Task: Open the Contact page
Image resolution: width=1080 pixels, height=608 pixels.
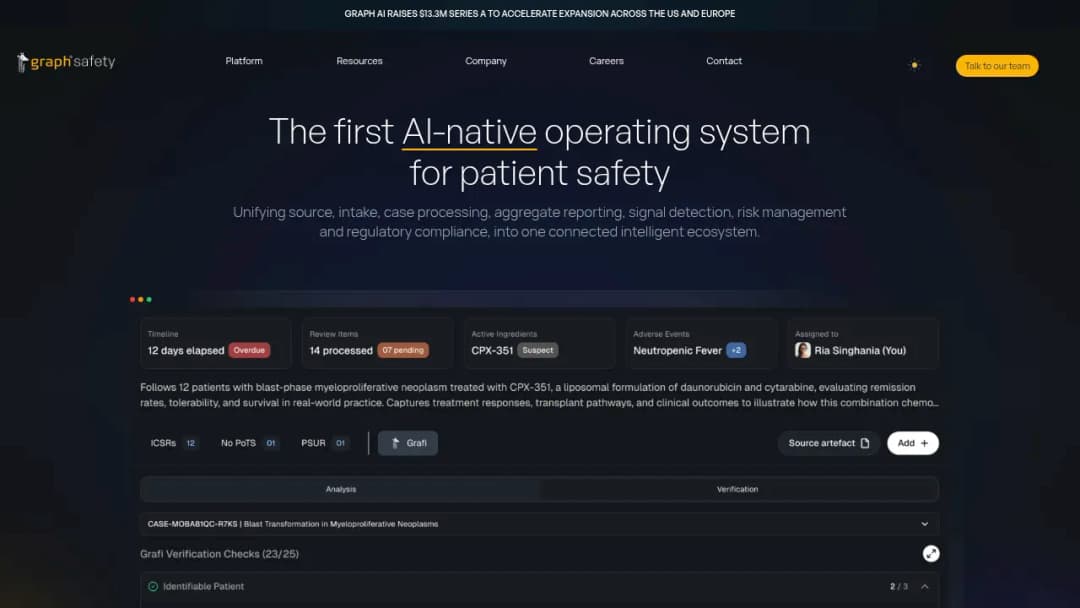Action: coord(724,61)
